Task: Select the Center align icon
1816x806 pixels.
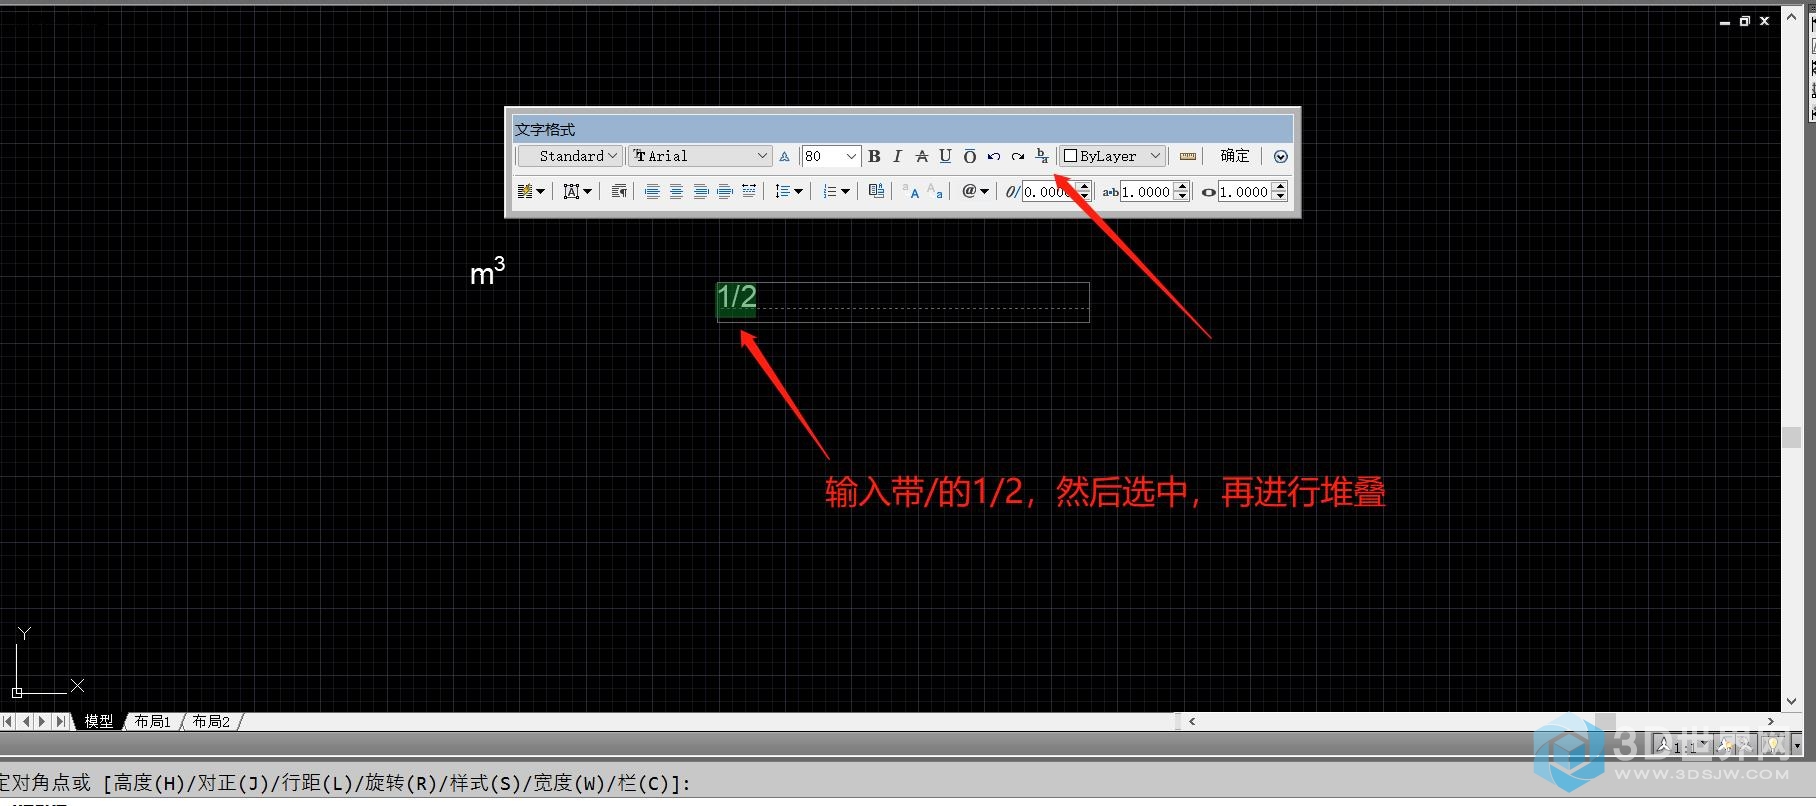Action: click(676, 191)
